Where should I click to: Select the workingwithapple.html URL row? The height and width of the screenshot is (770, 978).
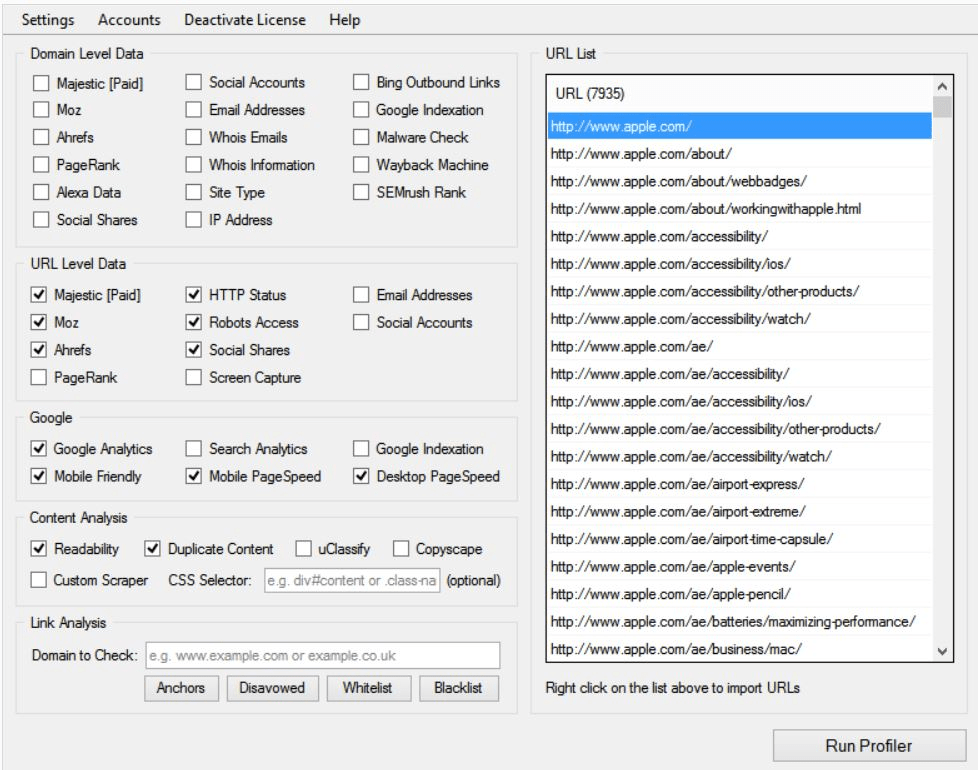tap(740, 208)
